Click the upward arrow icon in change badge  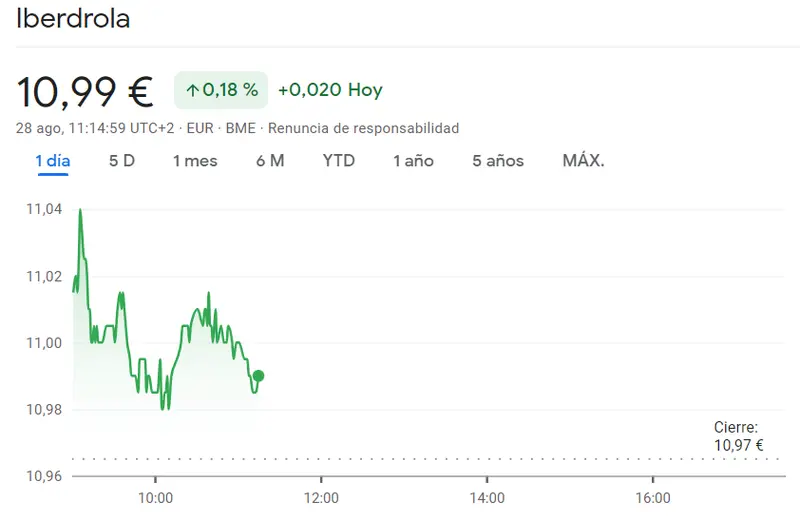click(192, 91)
